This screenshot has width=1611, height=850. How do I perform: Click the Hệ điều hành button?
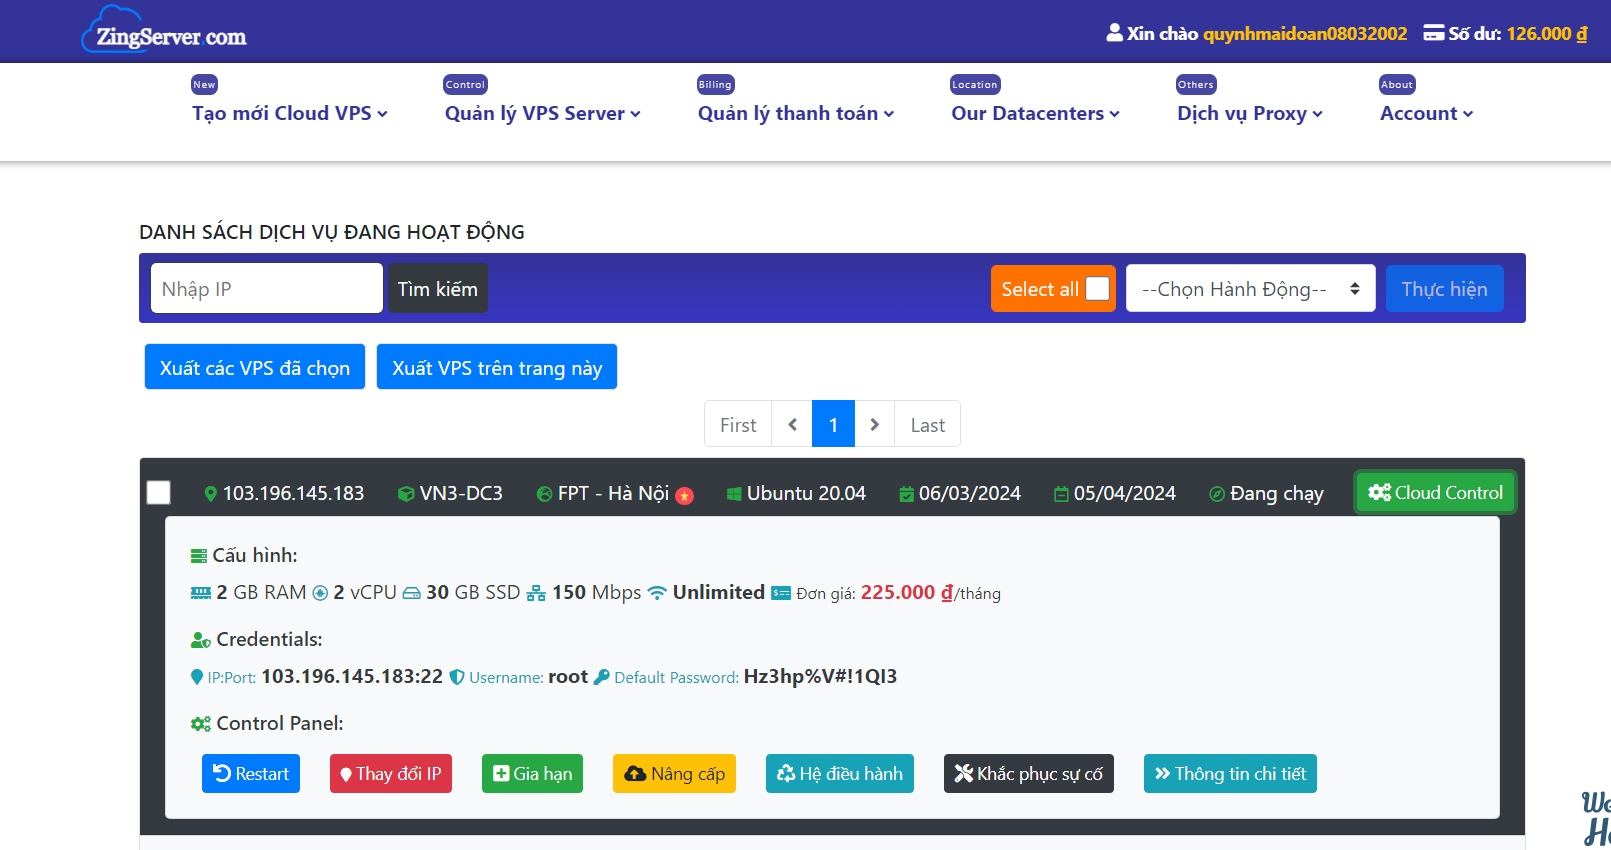click(840, 774)
